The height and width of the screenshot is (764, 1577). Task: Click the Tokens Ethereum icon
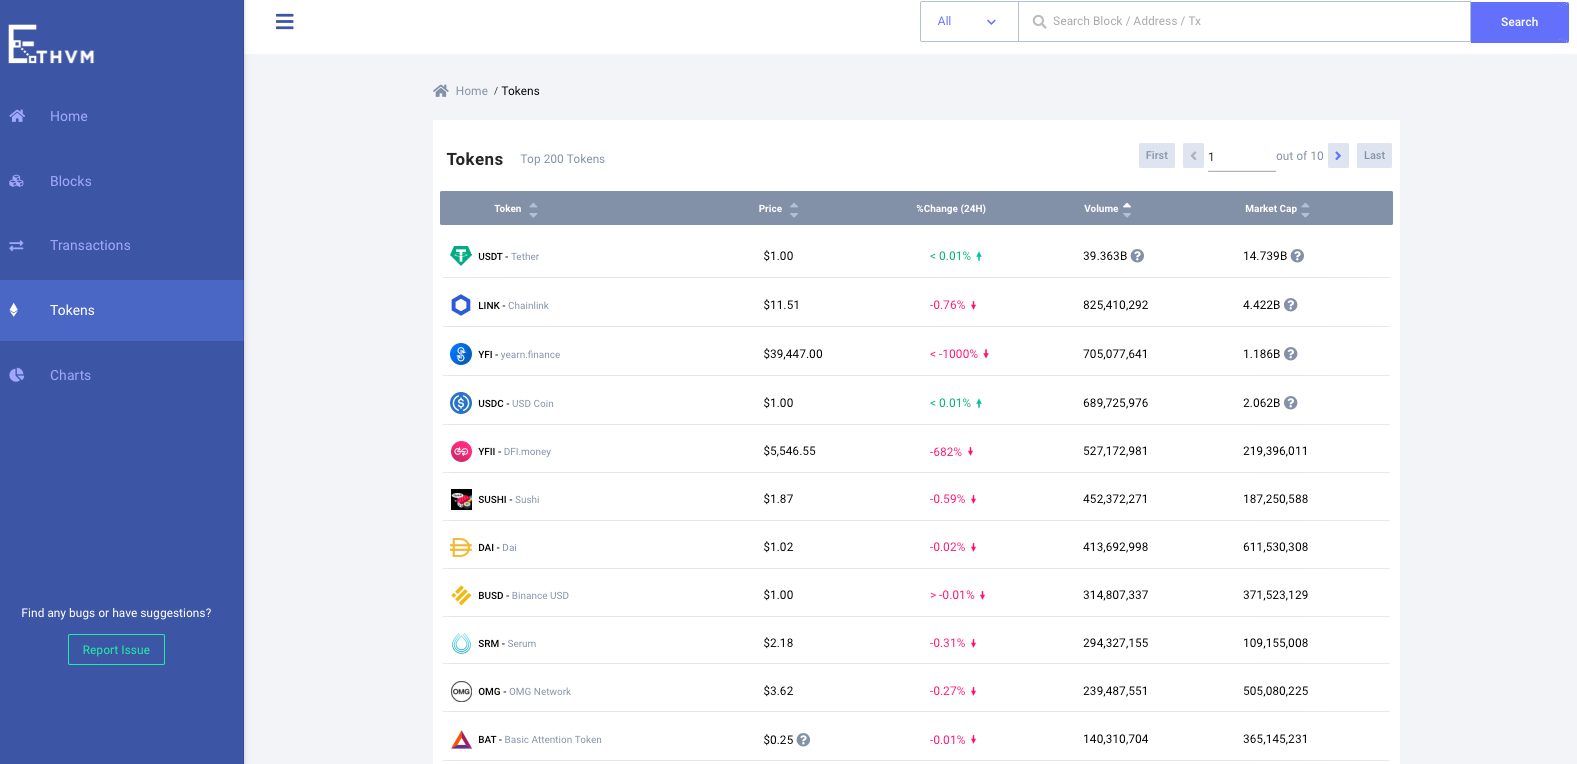coord(14,310)
